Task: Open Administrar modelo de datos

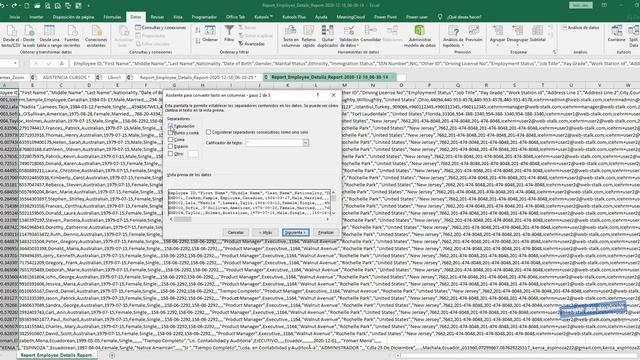Action: 420,36
